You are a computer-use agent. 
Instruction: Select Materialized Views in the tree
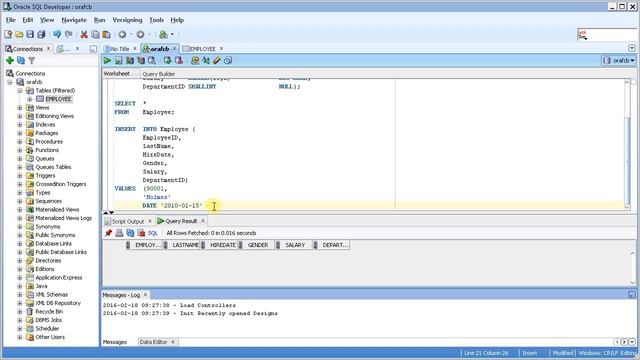click(57, 209)
